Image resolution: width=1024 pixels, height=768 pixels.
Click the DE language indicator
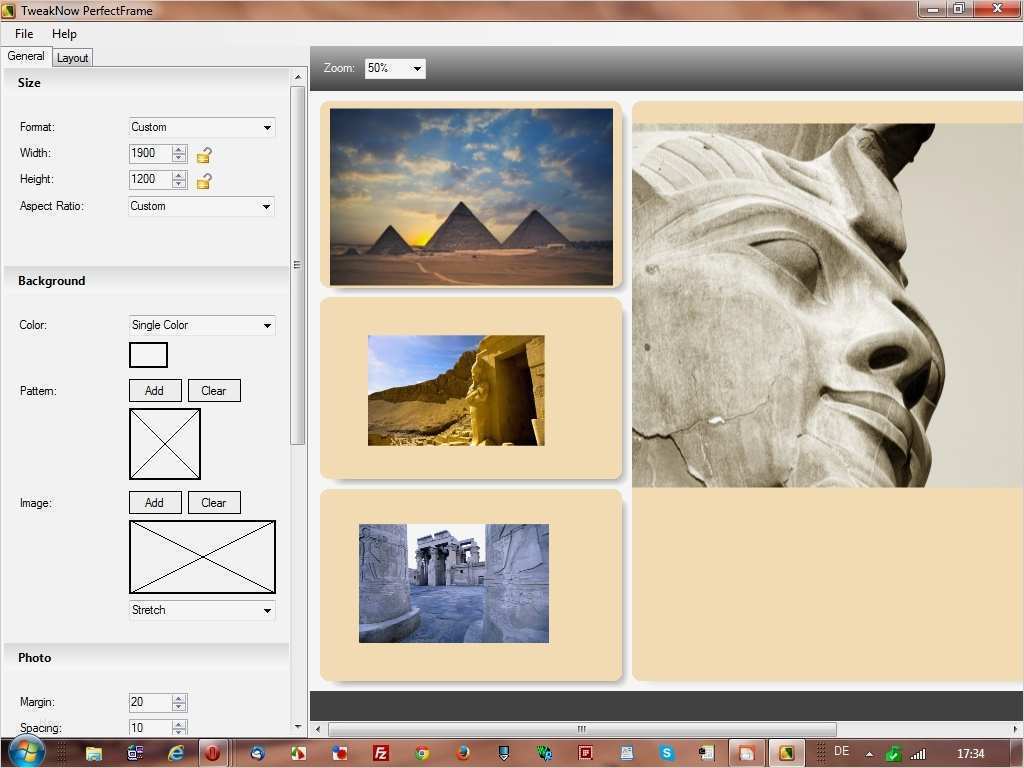point(842,752)
